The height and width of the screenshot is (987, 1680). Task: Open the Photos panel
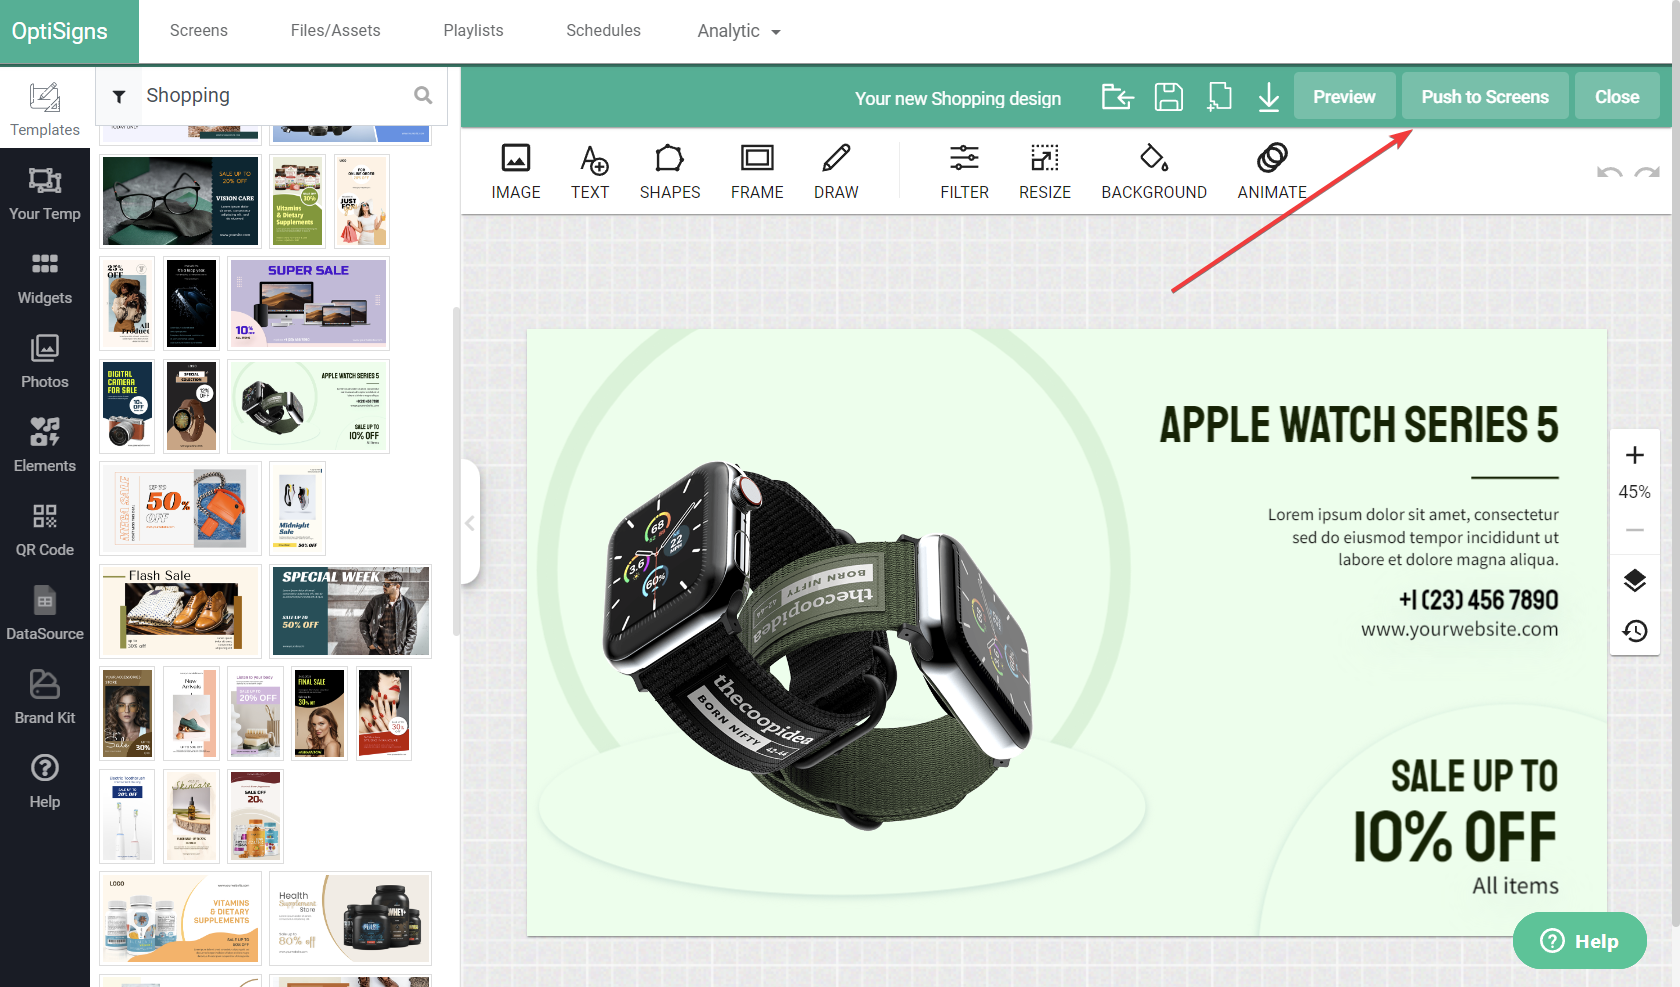pyautogui.click(x=45, y=362)
